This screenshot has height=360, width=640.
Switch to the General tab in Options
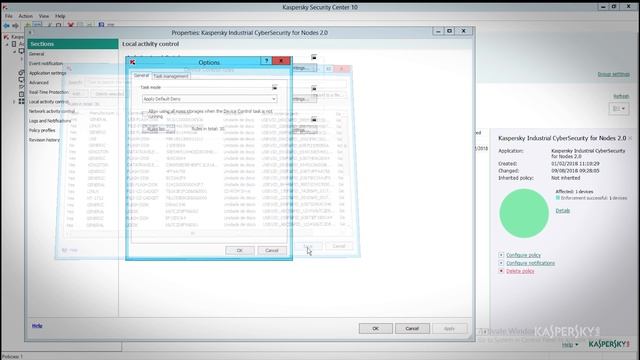pyautogui.click(x=141, y=76)
